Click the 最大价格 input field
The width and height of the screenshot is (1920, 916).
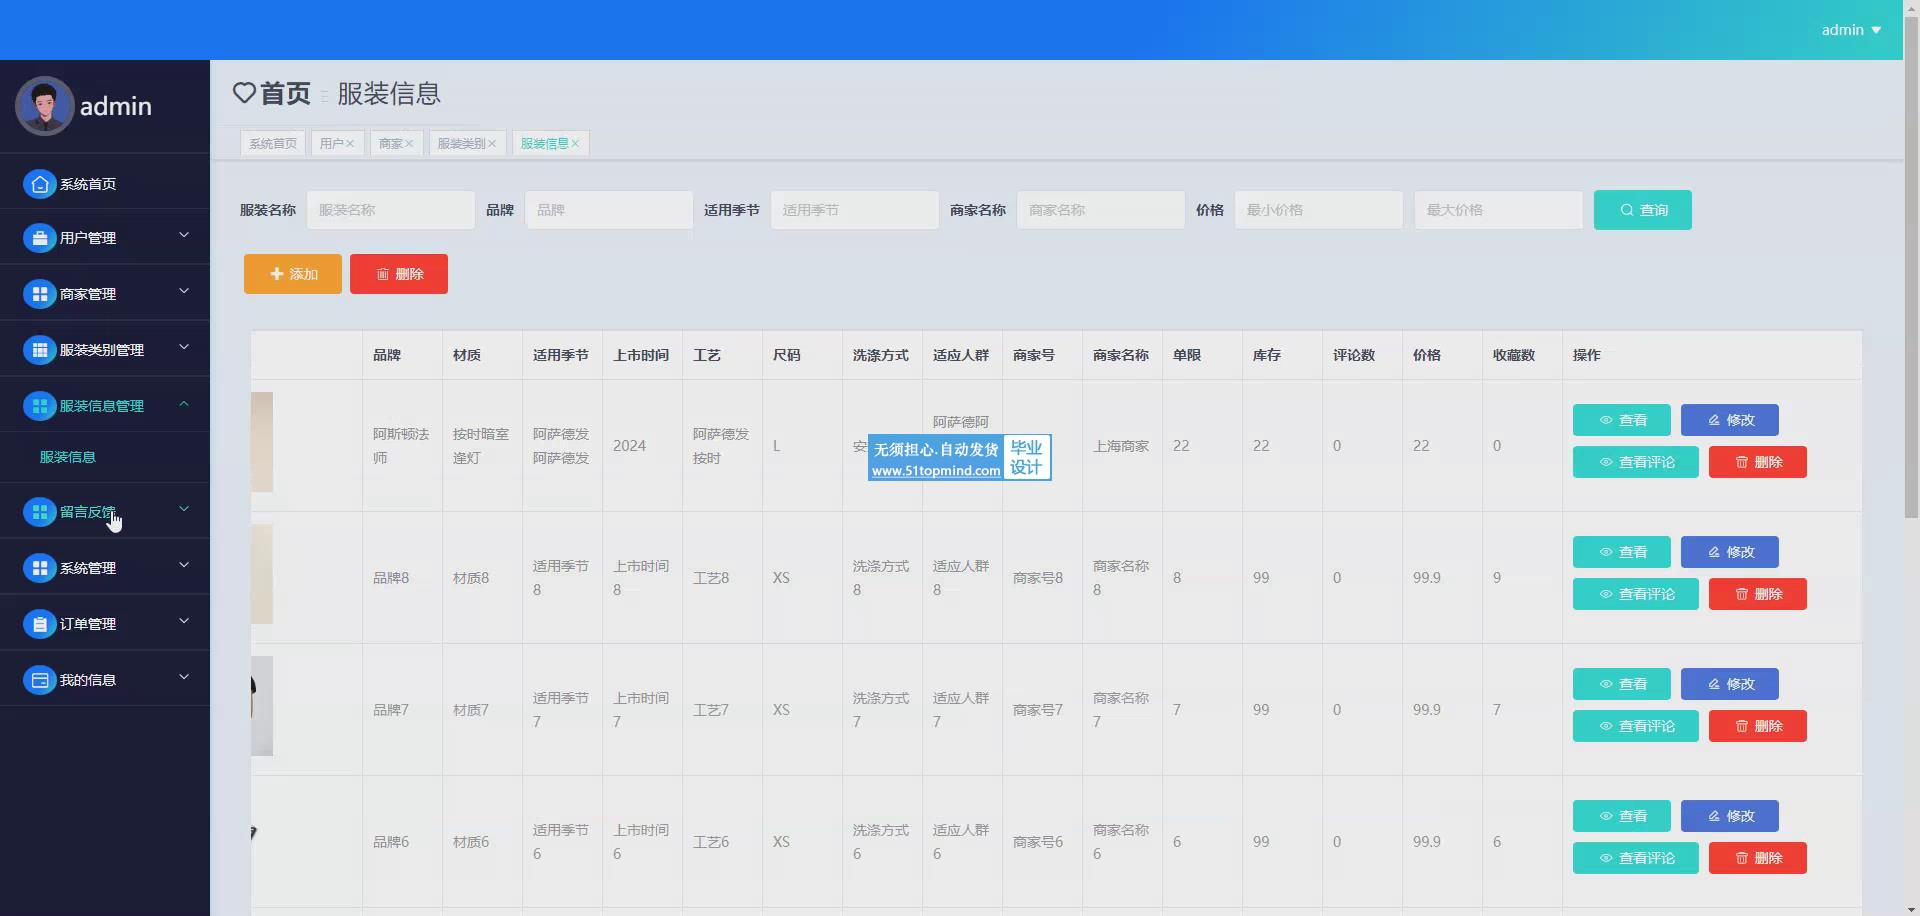coord(1499,210)
